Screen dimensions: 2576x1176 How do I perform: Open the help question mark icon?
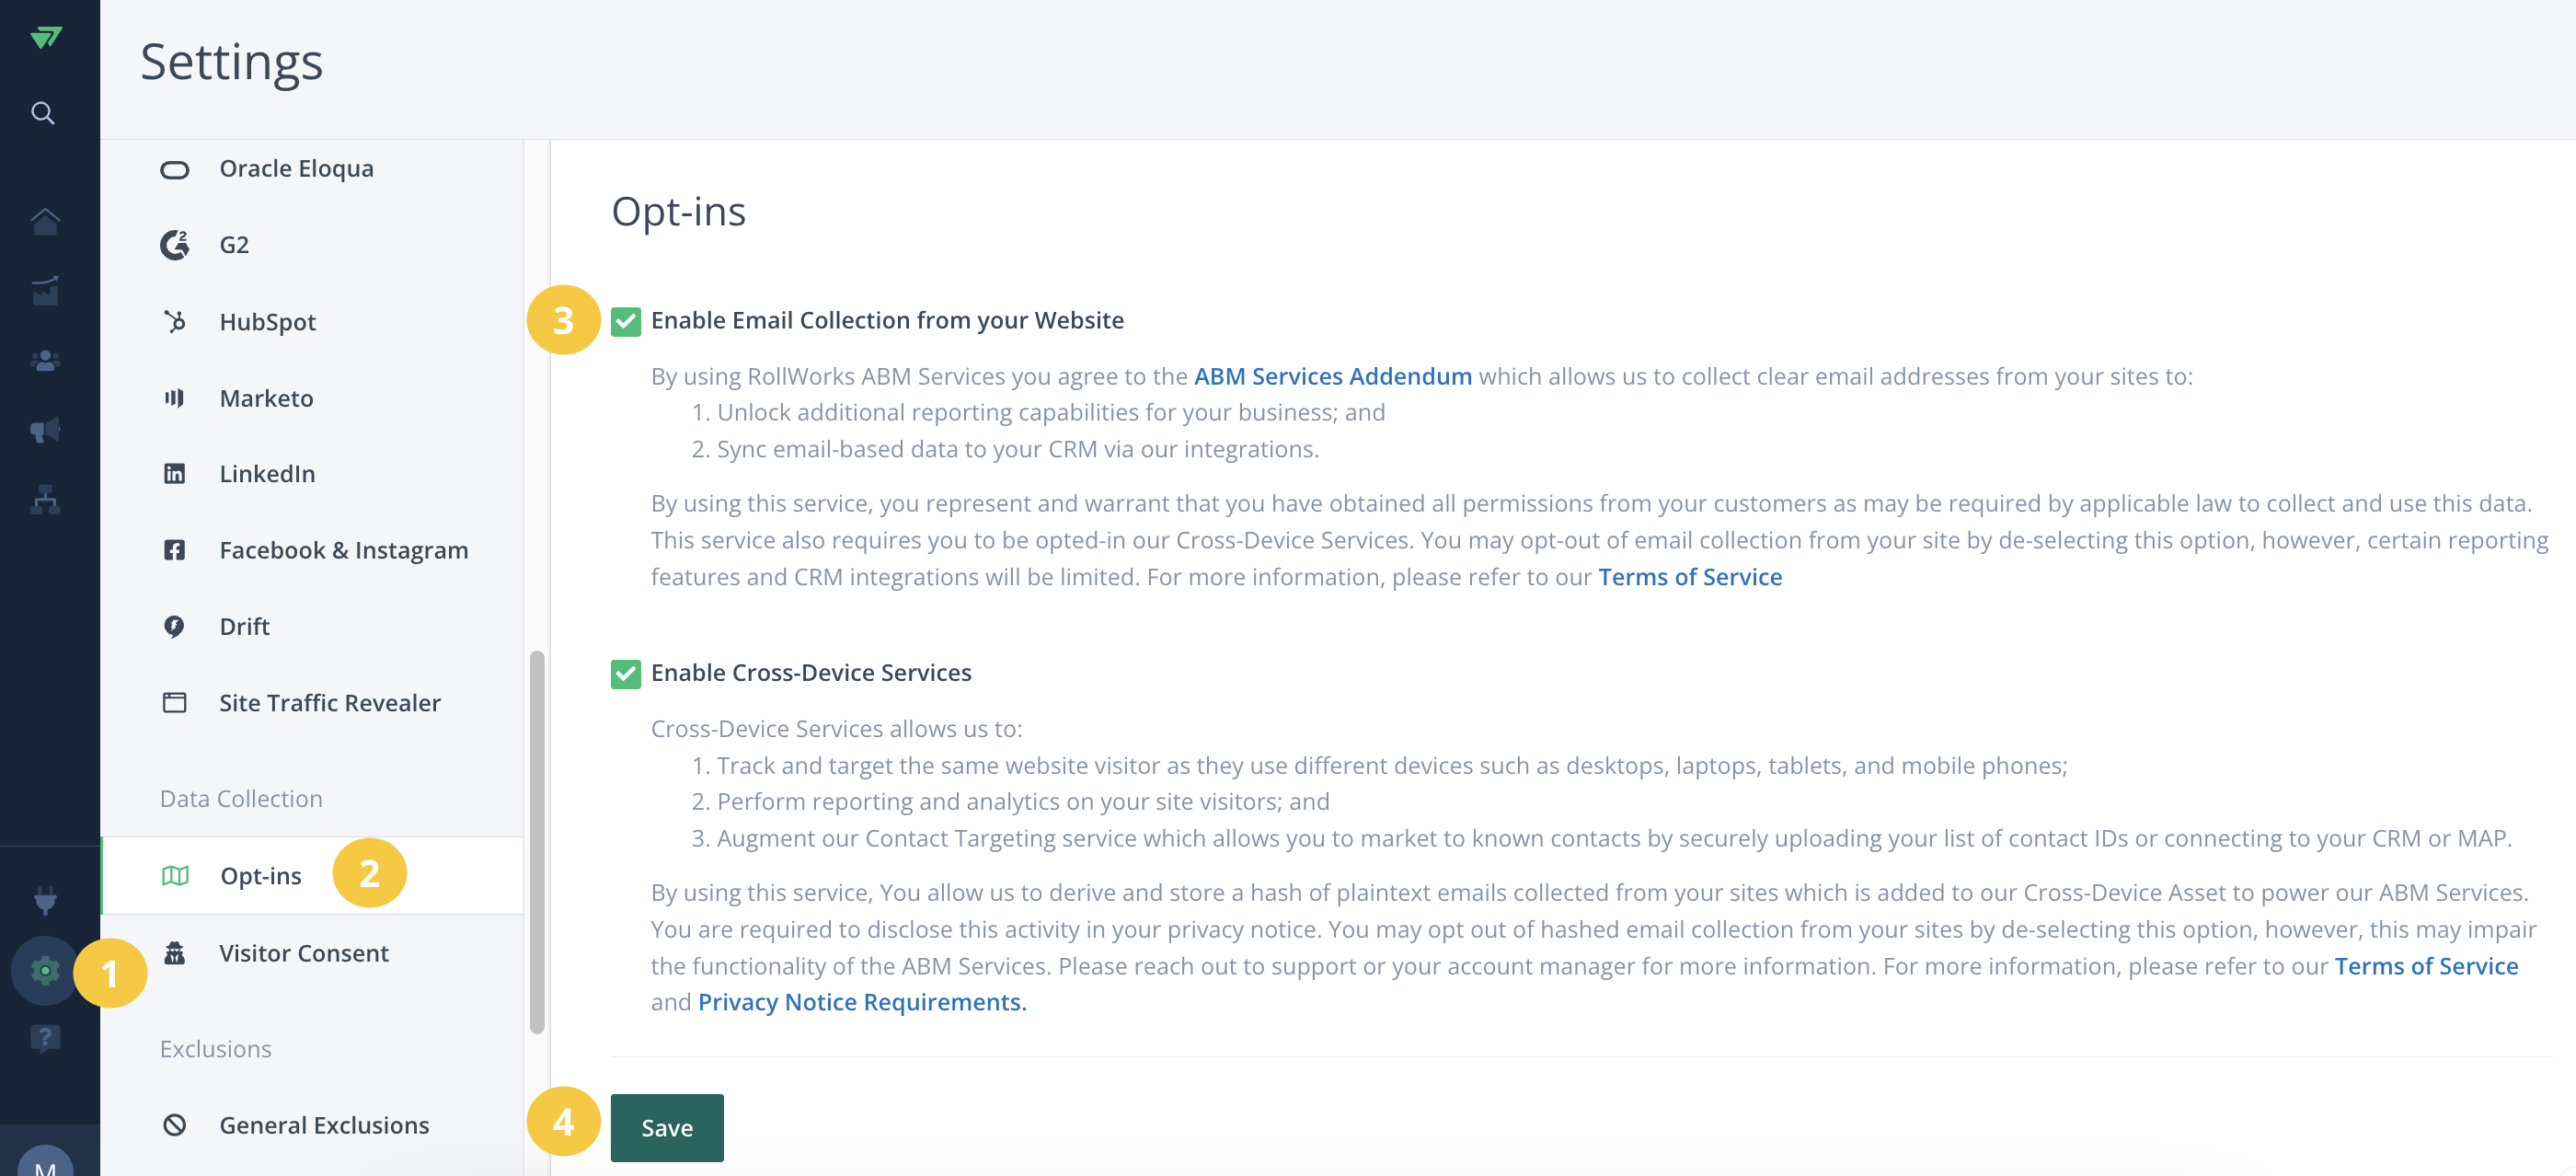(45, 1038)
